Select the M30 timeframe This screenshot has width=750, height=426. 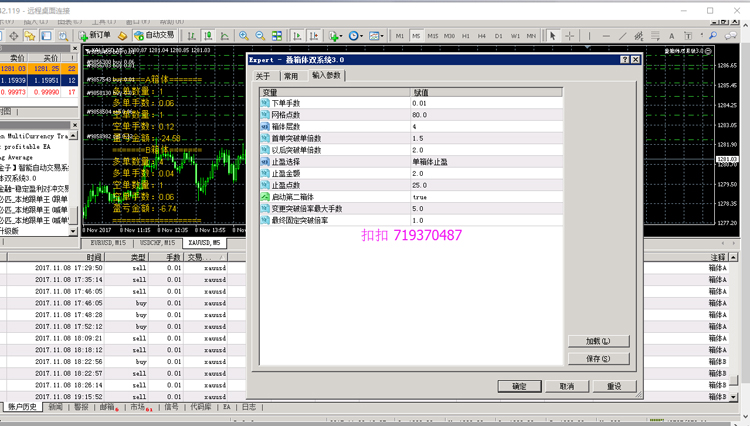(449, 36)
